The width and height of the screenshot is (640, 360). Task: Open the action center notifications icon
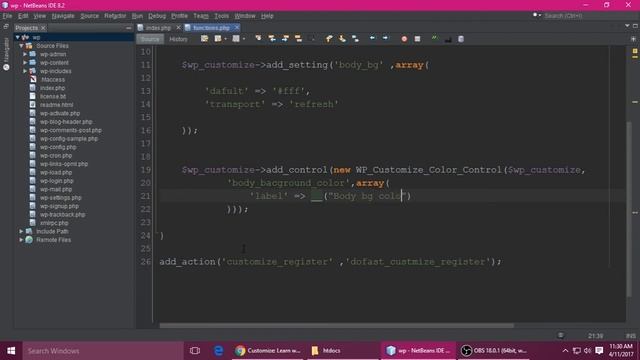point(599,351)
